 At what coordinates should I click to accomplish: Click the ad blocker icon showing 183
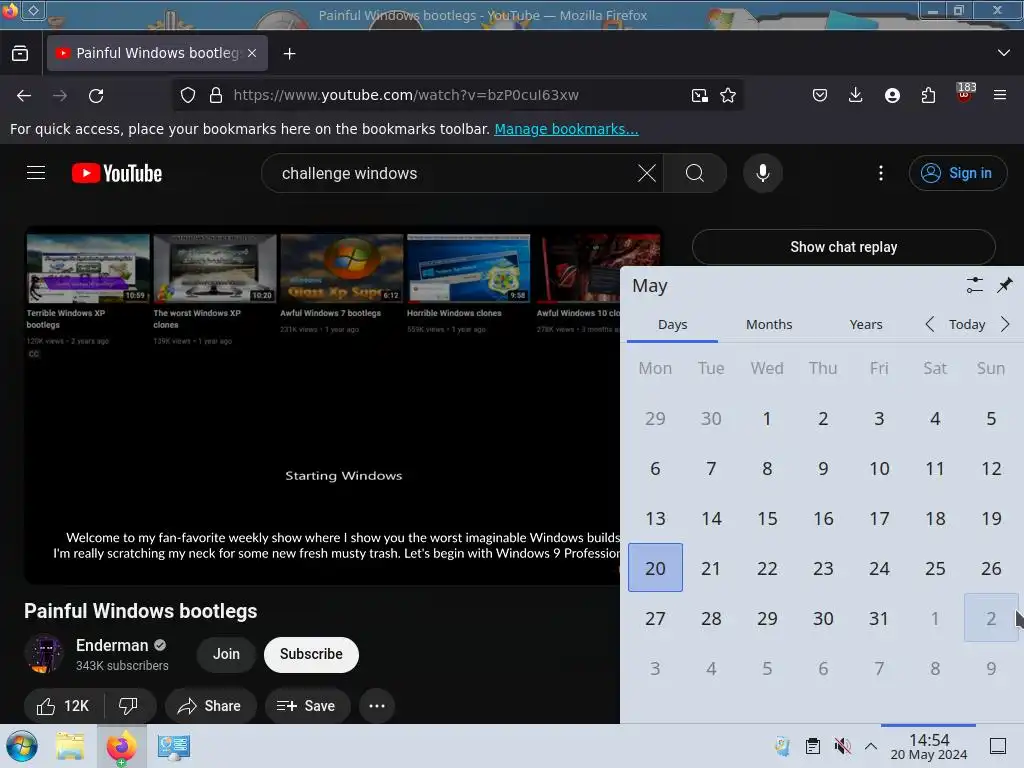click(x=965, y=93)
